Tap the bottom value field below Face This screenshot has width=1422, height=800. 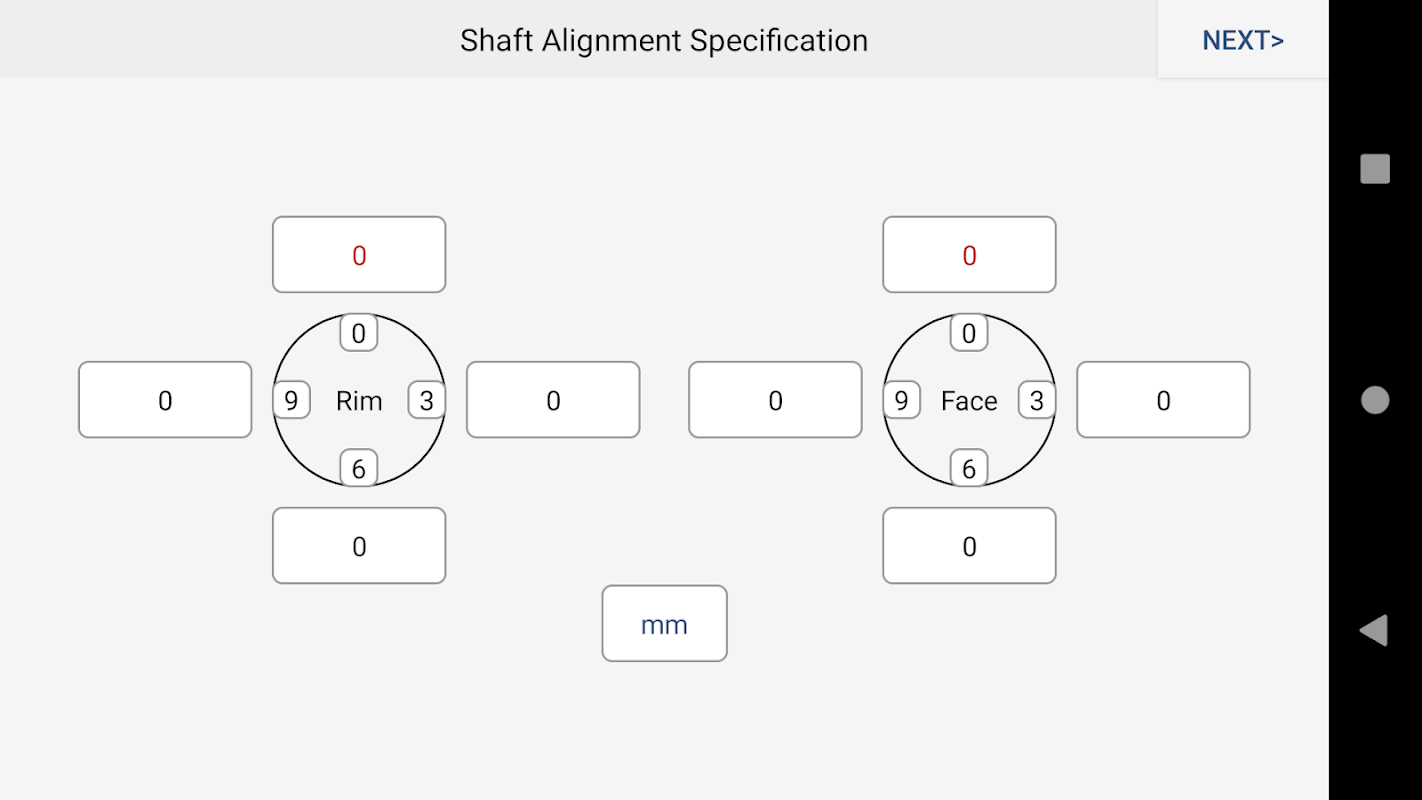tap(969, 546)
